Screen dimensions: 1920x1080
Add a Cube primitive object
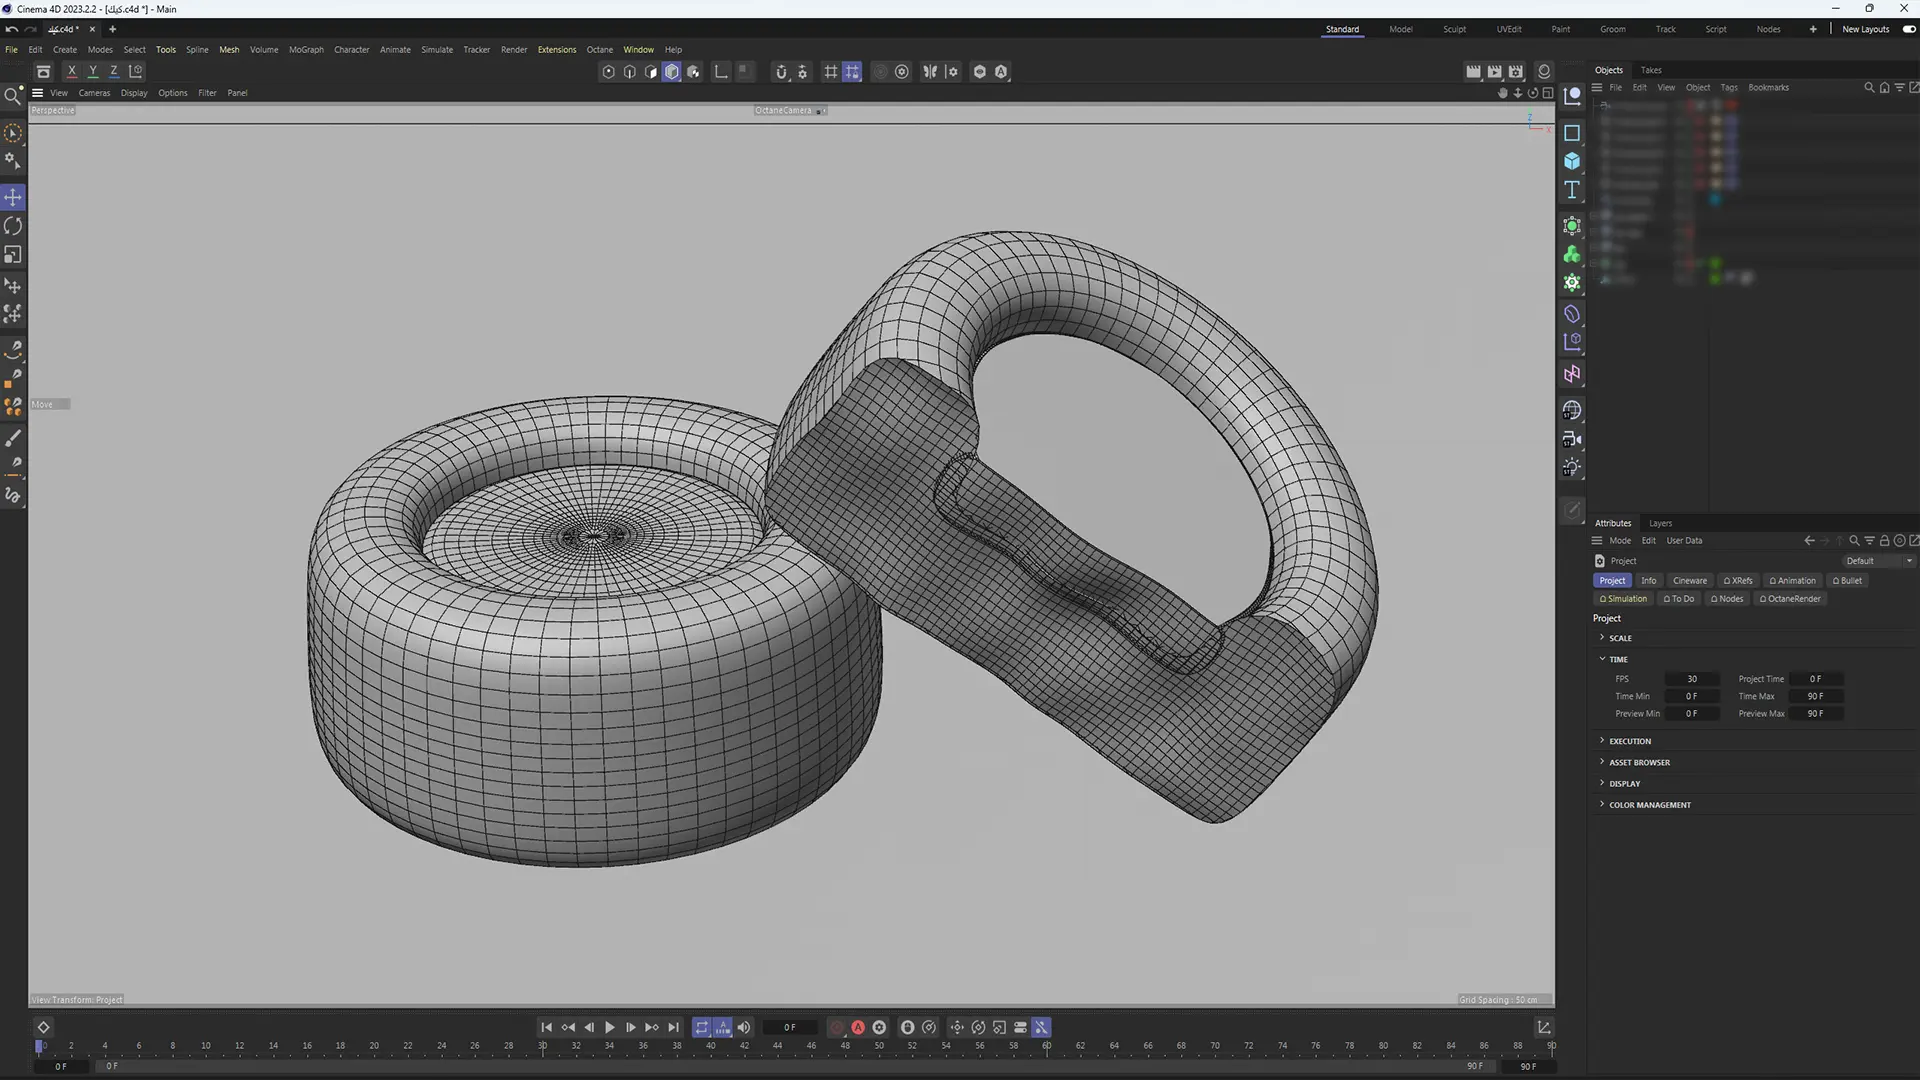(x=1572, y=161)
